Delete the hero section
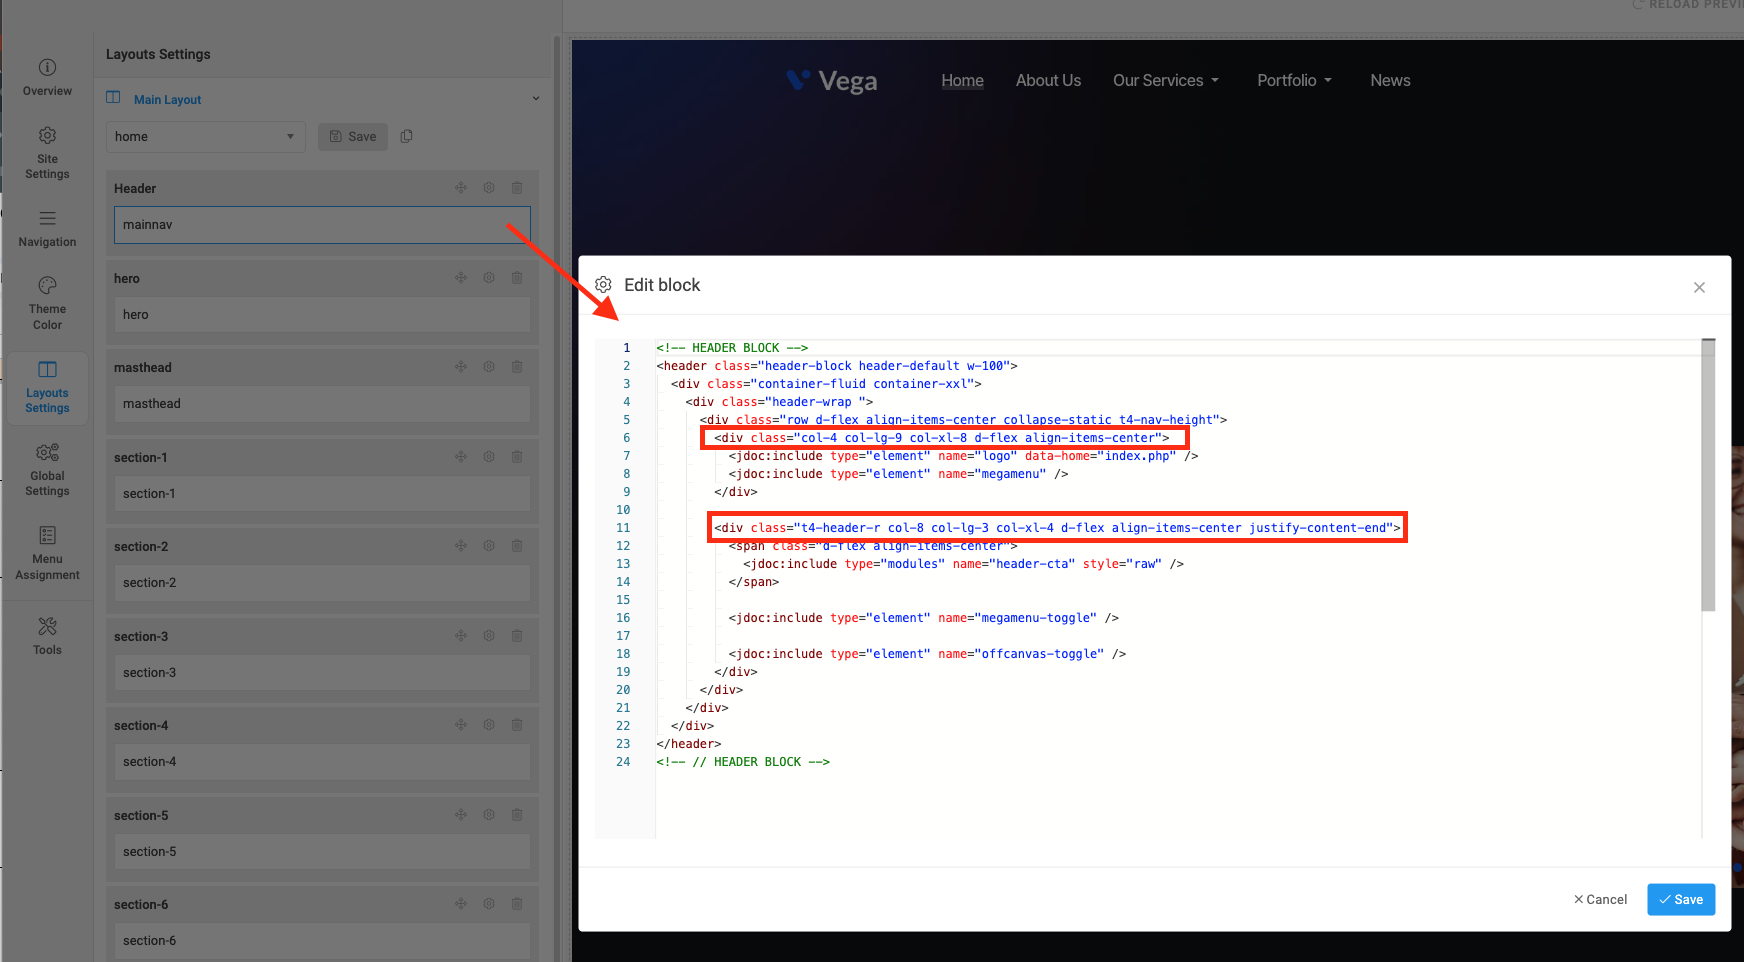 [517, 278]
